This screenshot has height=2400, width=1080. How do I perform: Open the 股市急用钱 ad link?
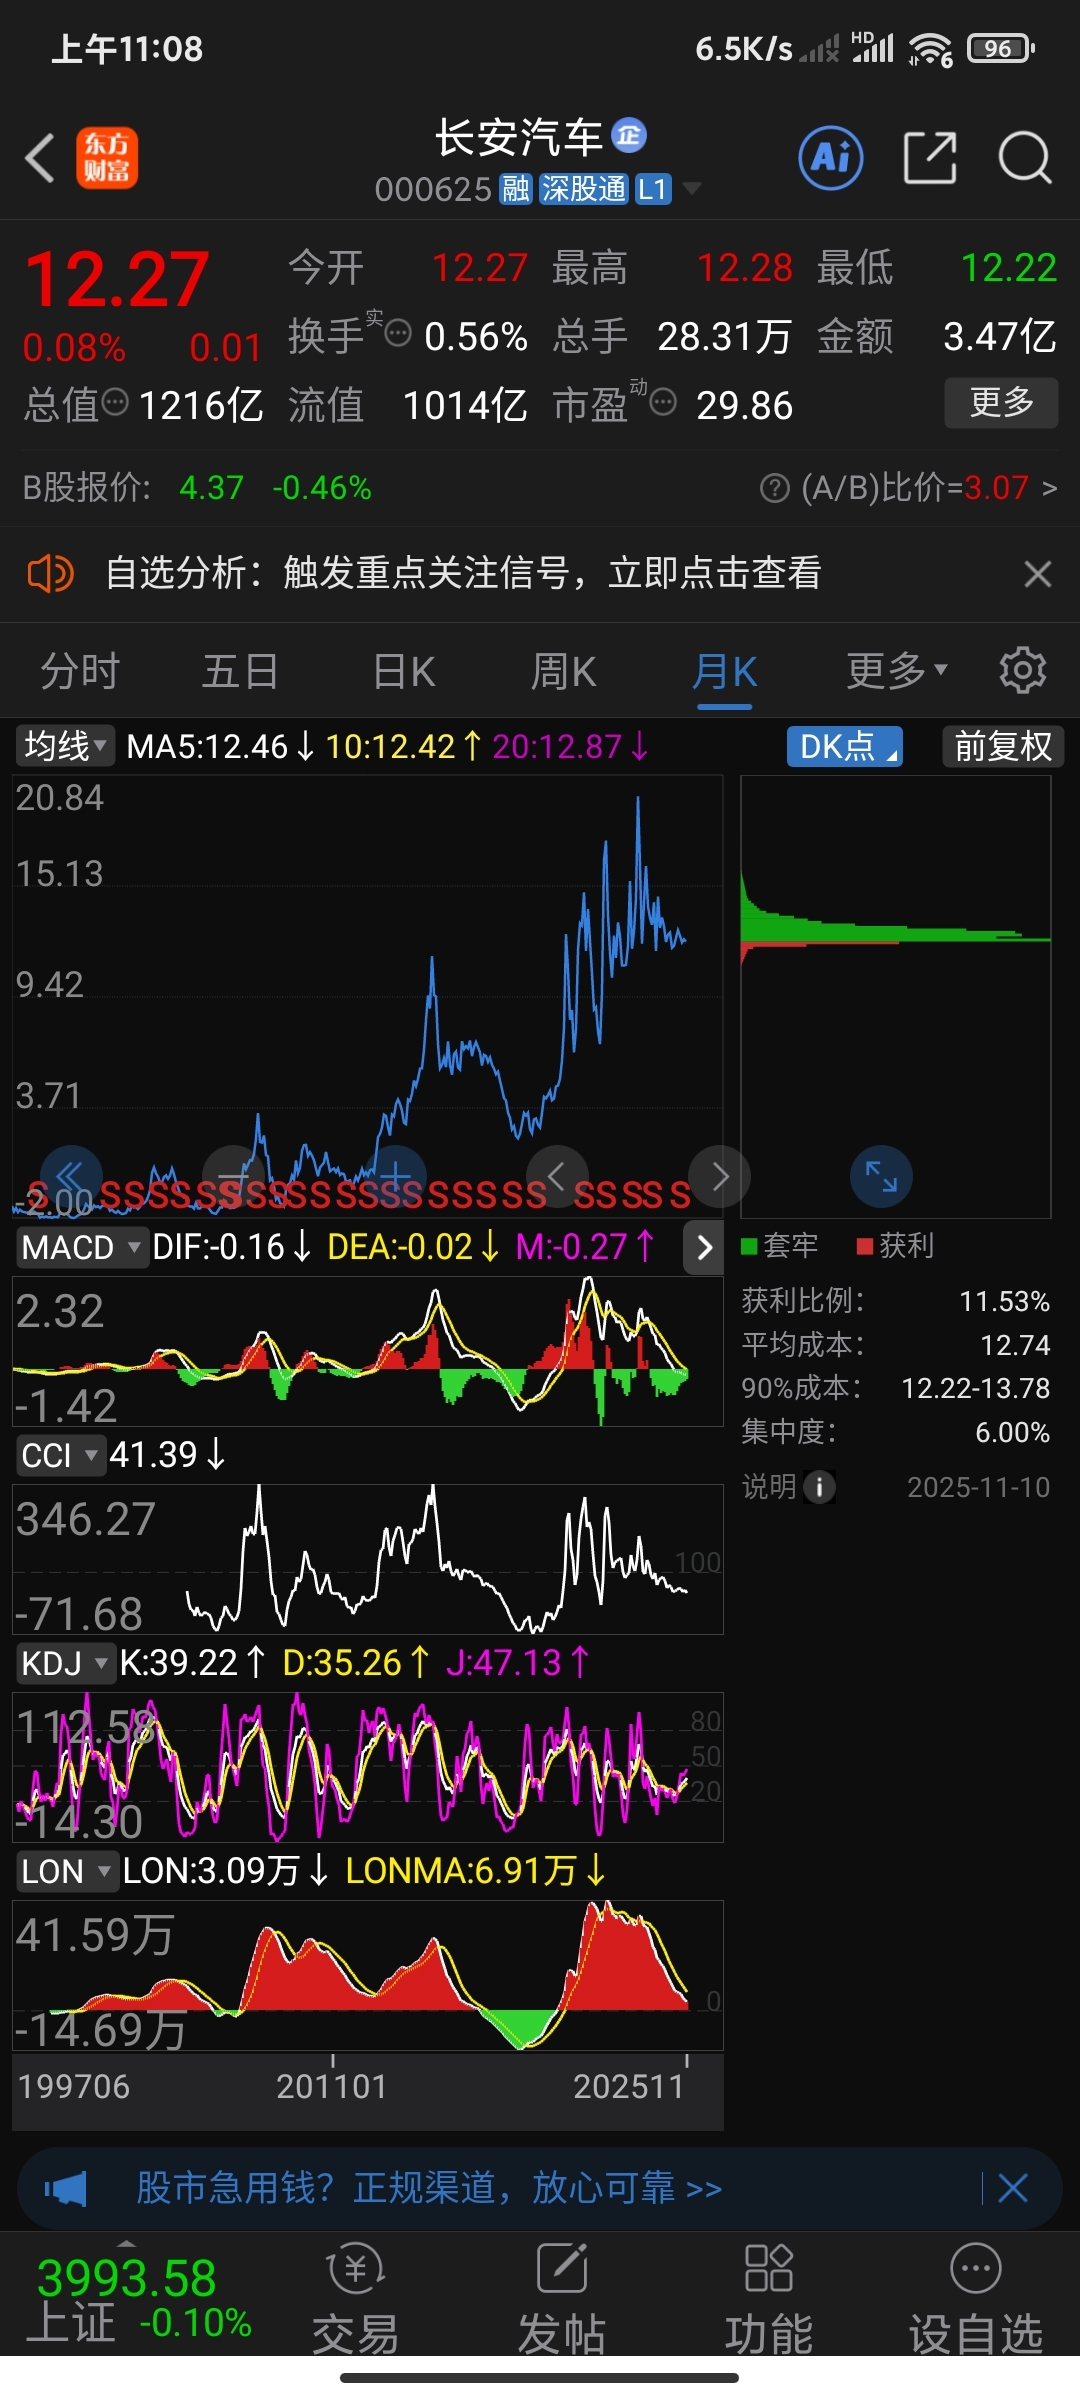click(429, 2189)
